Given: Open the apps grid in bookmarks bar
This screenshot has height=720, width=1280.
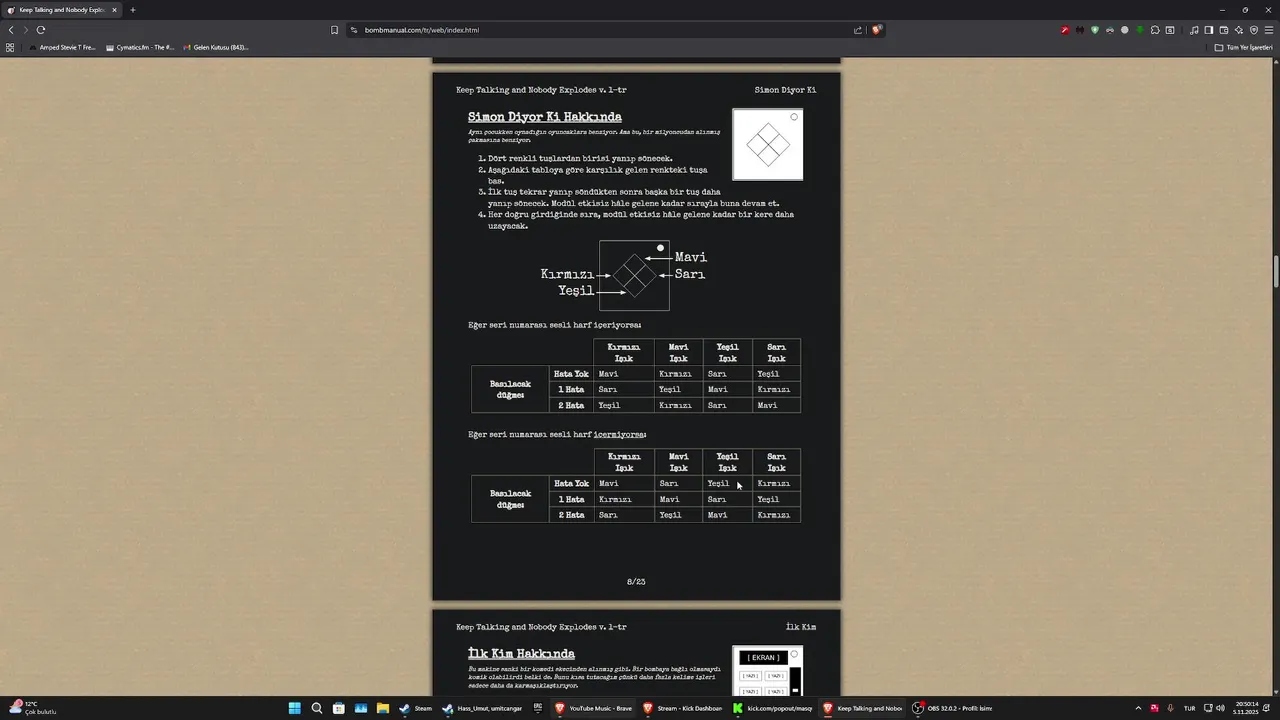Looking at the screenshot, I should tap(10, 47).
